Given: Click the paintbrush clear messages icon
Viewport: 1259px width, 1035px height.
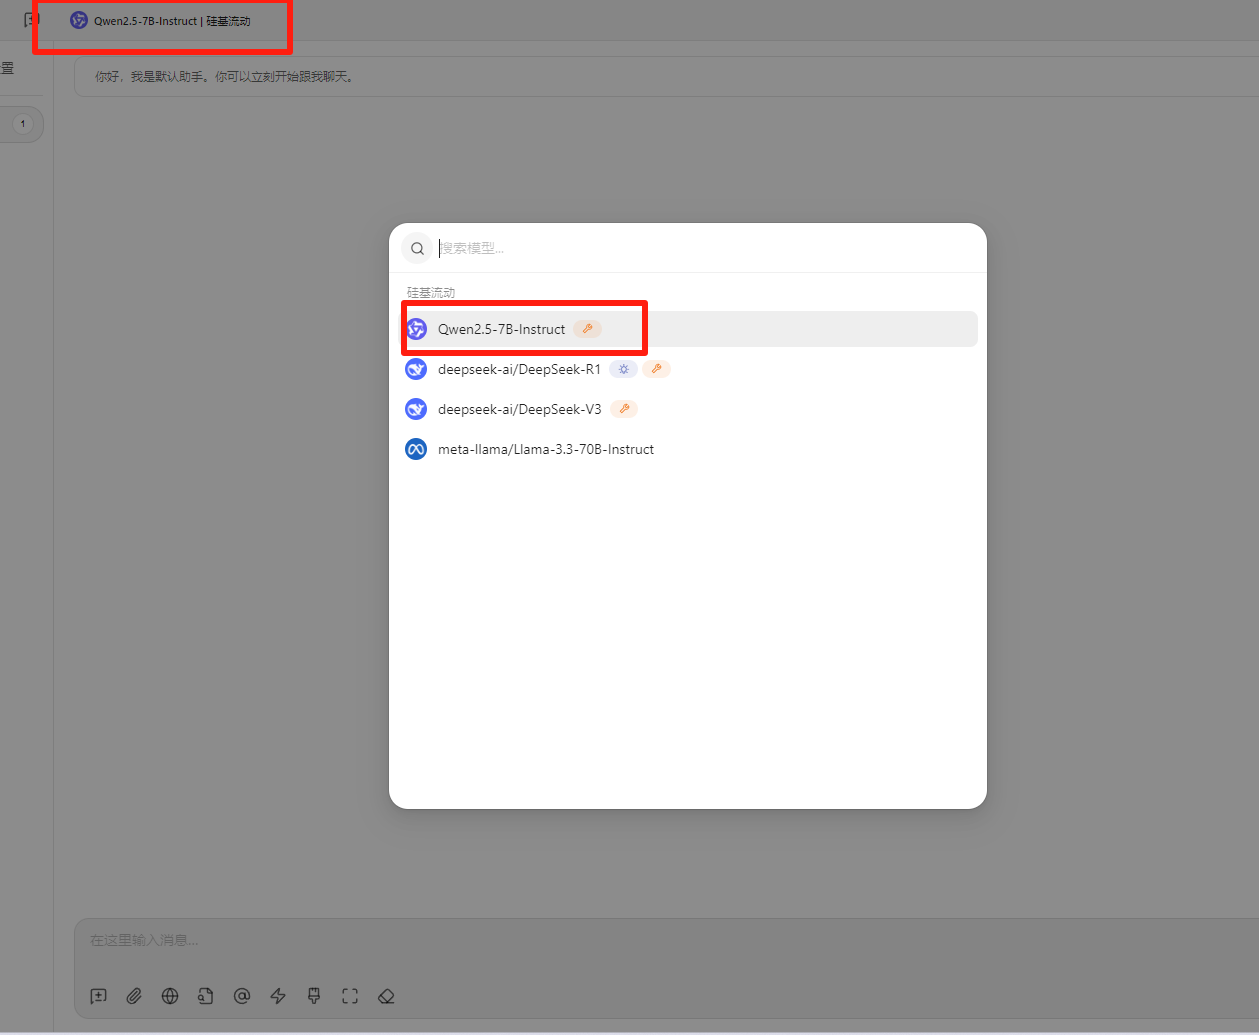Looking at the screenshot, I should pyautogui.click(x=314, y=996).
